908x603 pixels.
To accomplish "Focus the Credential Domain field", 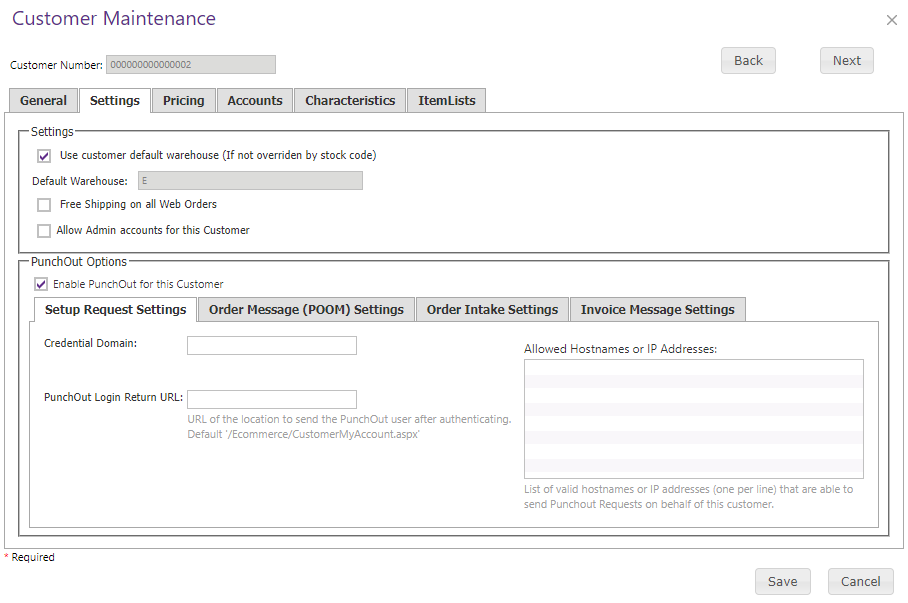I will pyautogui.click(x=272, y=345).
